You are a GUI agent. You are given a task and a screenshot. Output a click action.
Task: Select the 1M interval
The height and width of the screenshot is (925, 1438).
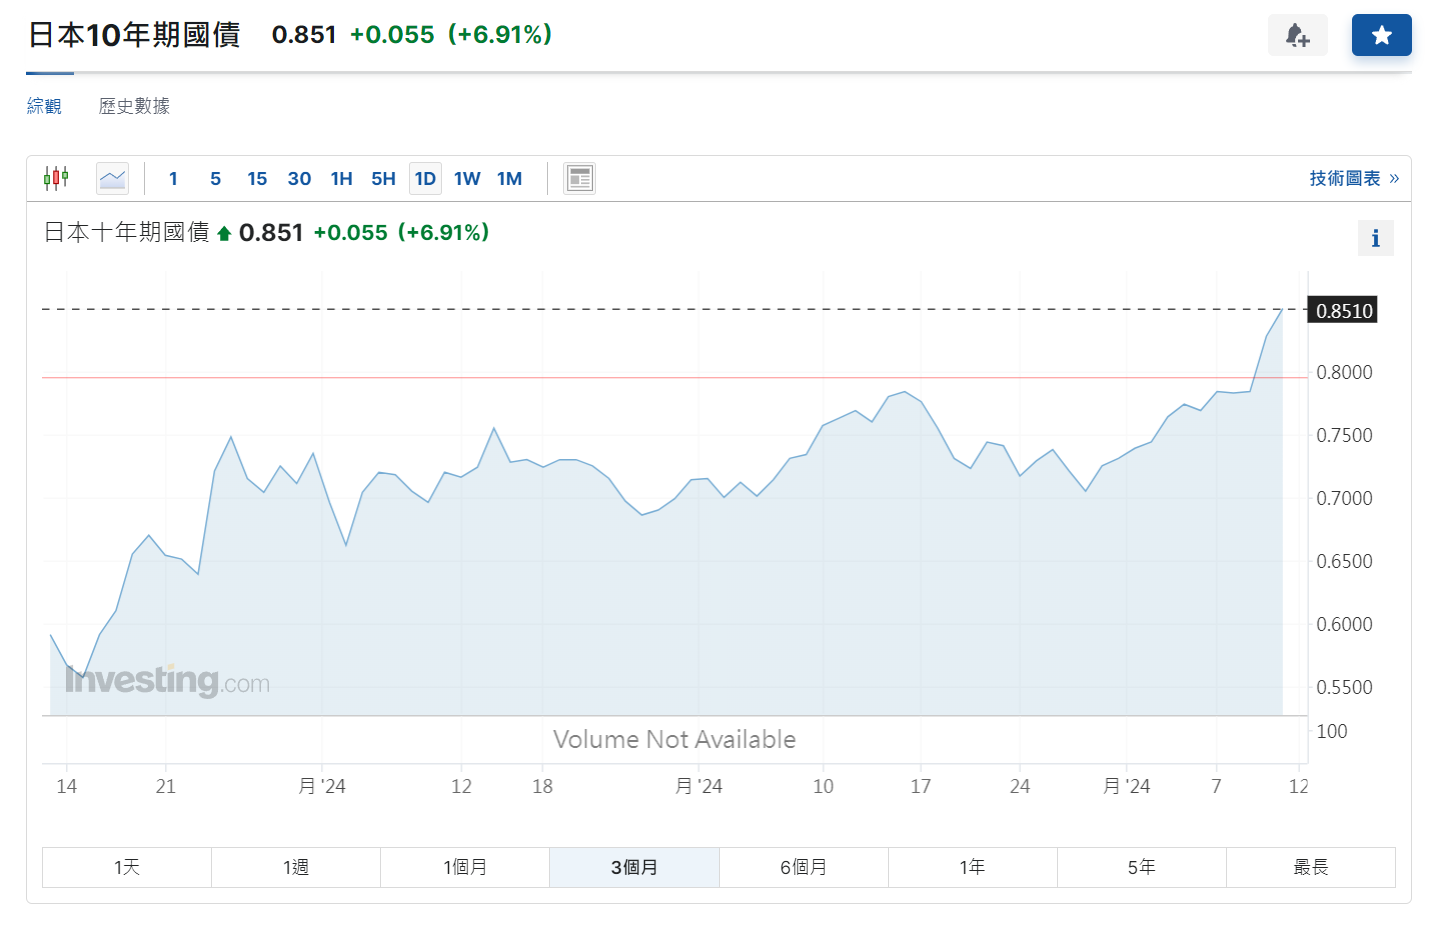coord(509,179)
